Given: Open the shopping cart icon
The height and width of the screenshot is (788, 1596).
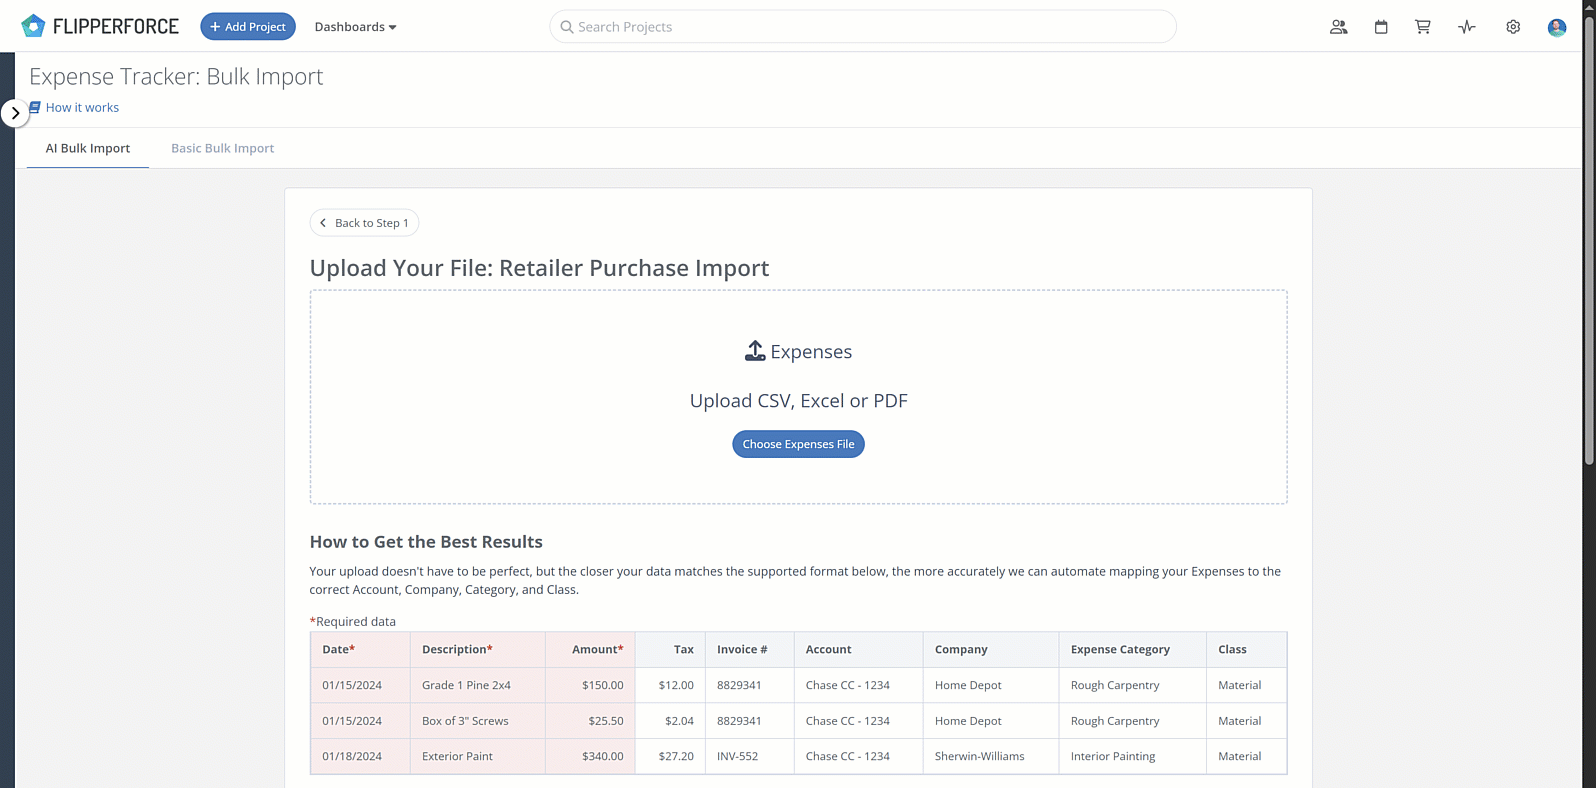Looking at the screenshot, I should [x=1422, y=27].
